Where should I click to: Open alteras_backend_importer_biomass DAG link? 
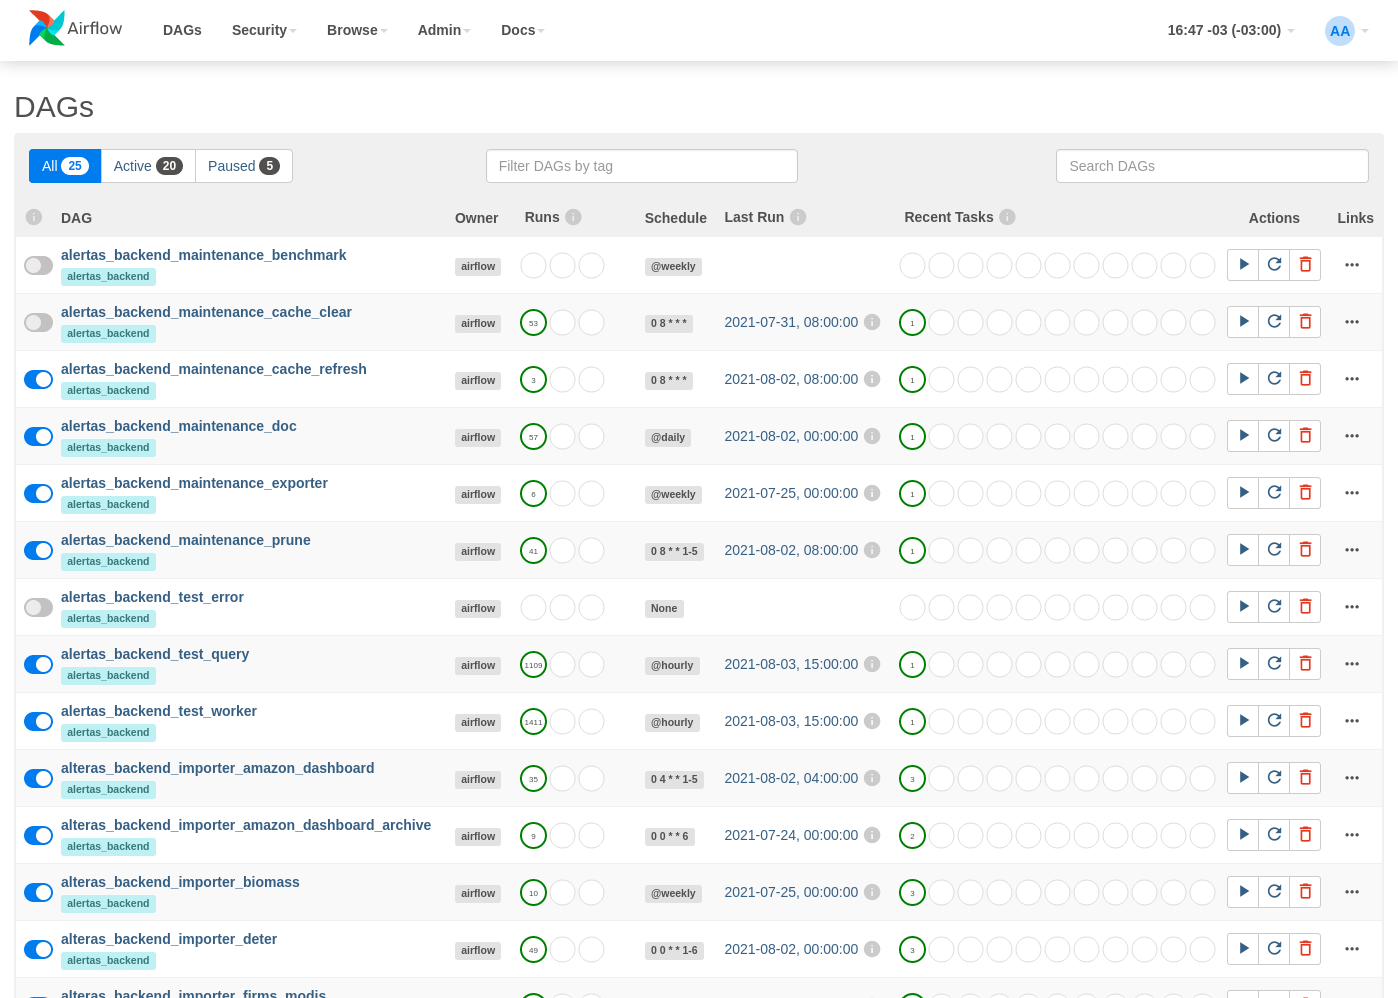180,882
